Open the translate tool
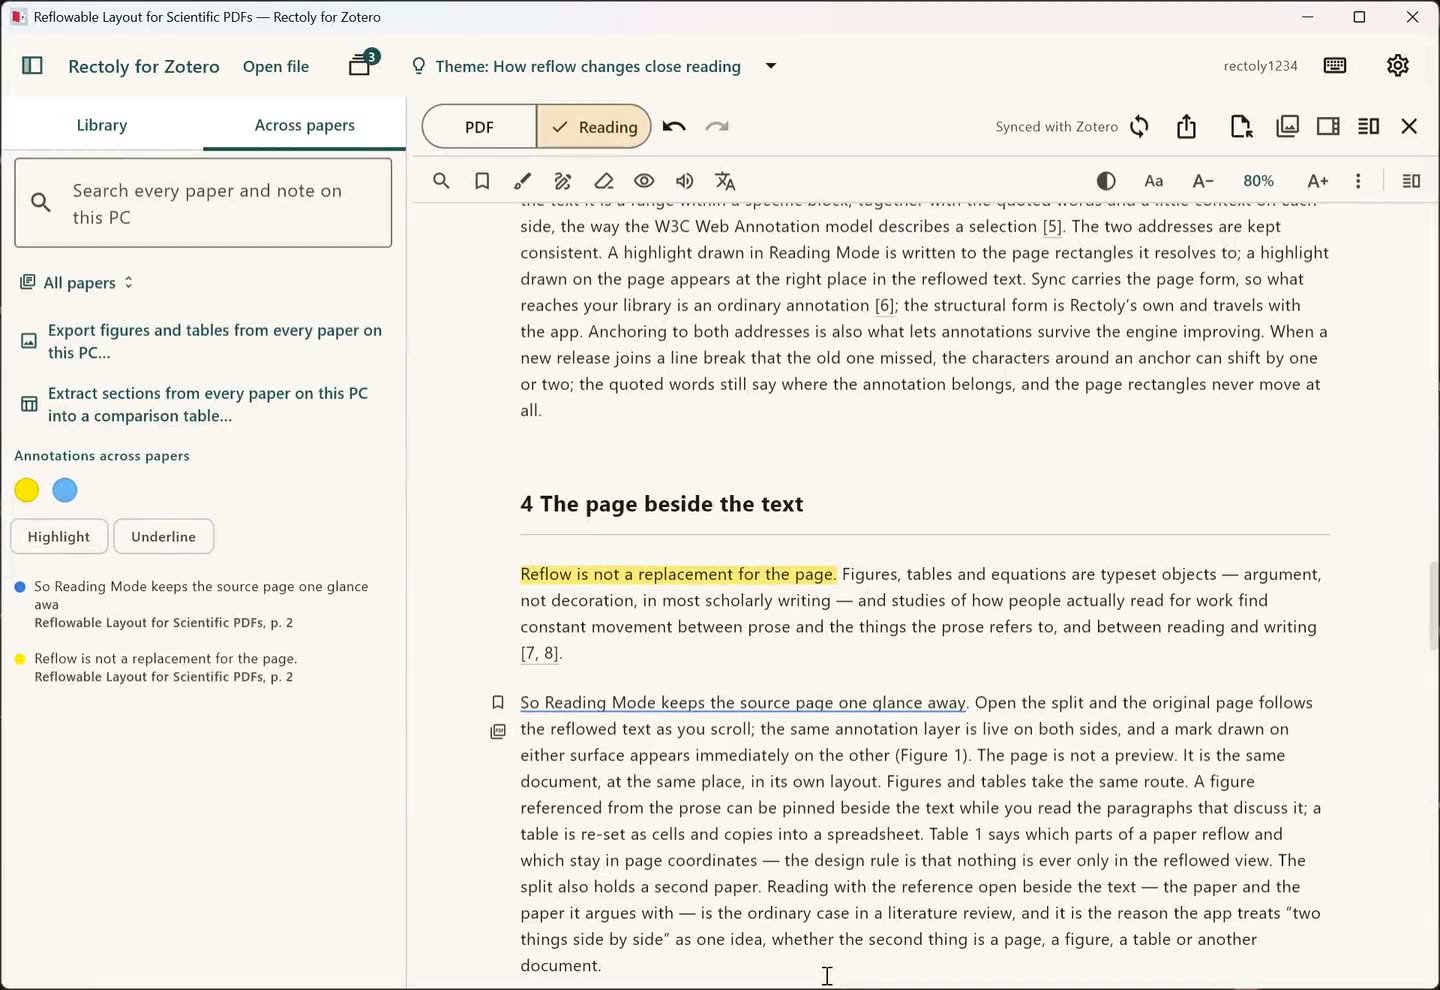 point(726,181)
